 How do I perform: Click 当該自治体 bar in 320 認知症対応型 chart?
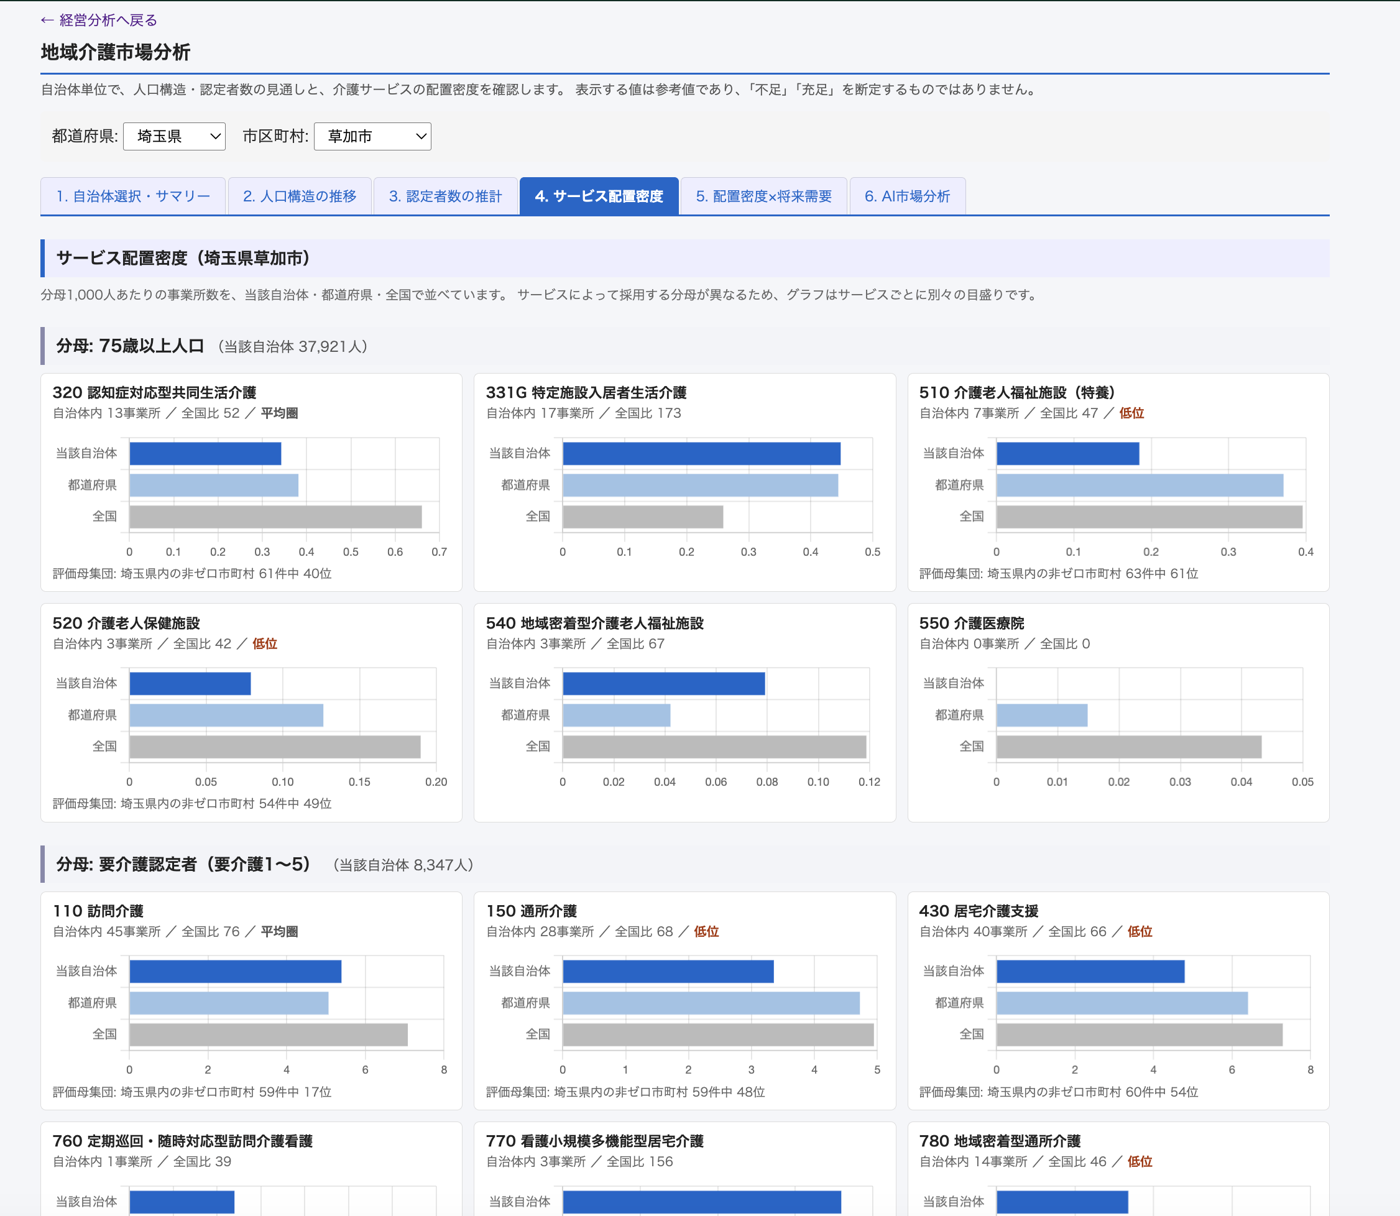coord(205,454)
